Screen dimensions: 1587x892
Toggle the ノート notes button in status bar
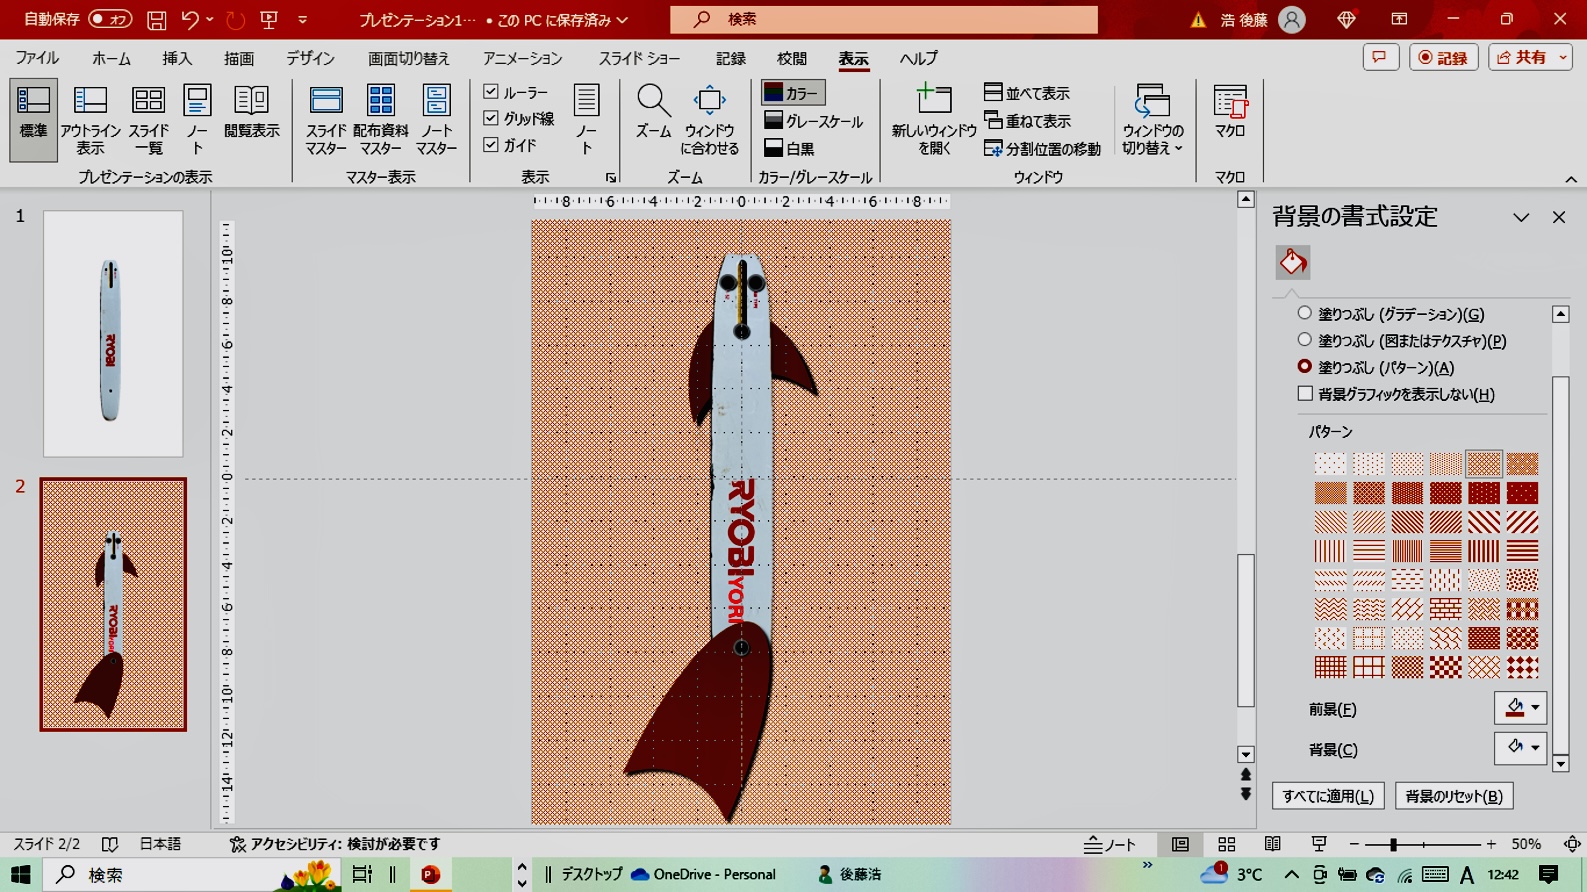coord(1110,845)
